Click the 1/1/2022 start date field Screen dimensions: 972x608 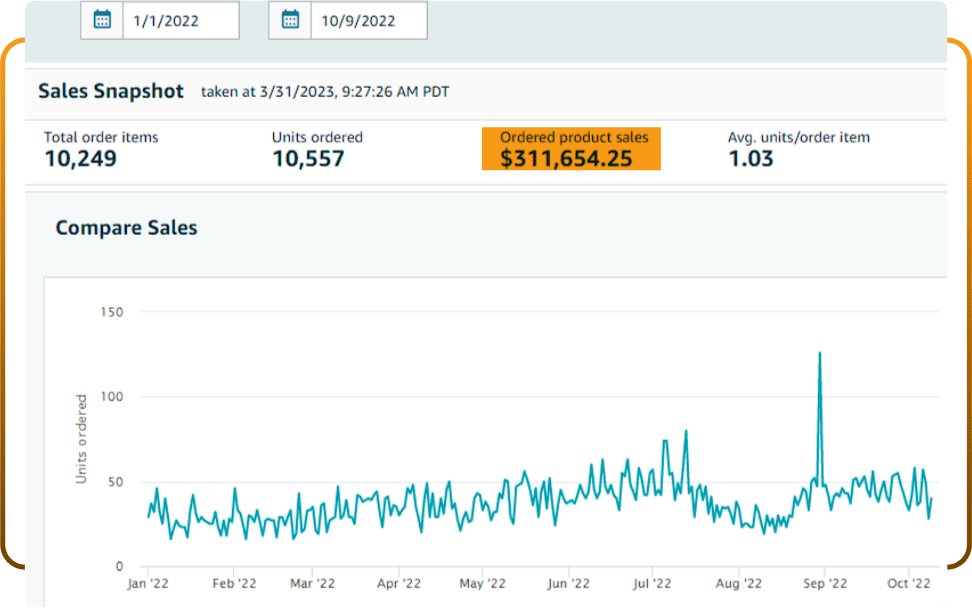pyautogui.click(x=180, y=20)
